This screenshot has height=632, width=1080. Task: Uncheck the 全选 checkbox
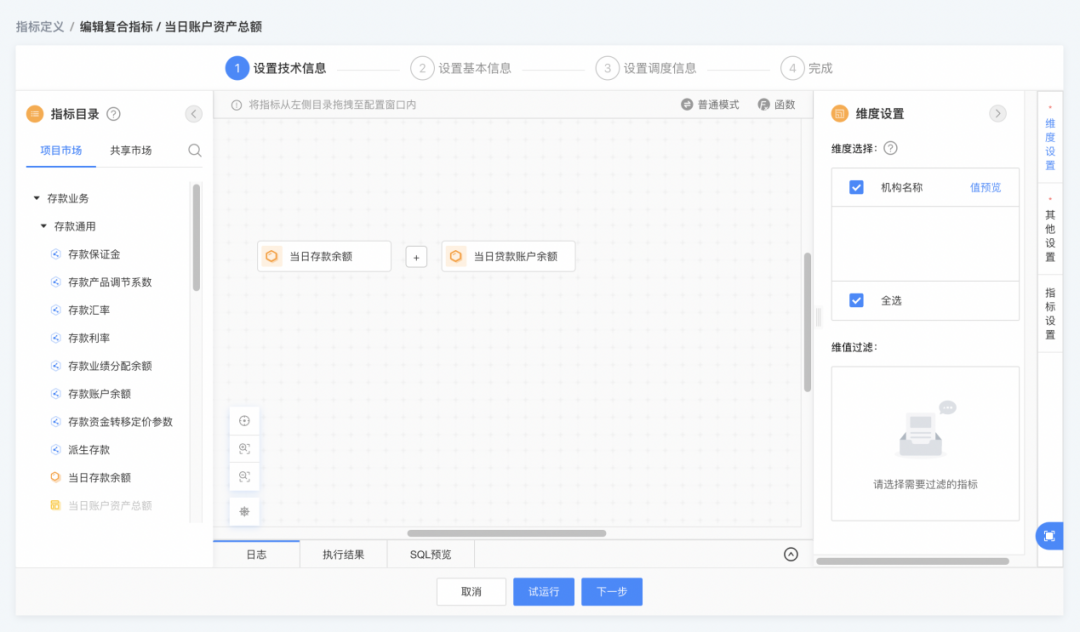(x=856, y=300)
